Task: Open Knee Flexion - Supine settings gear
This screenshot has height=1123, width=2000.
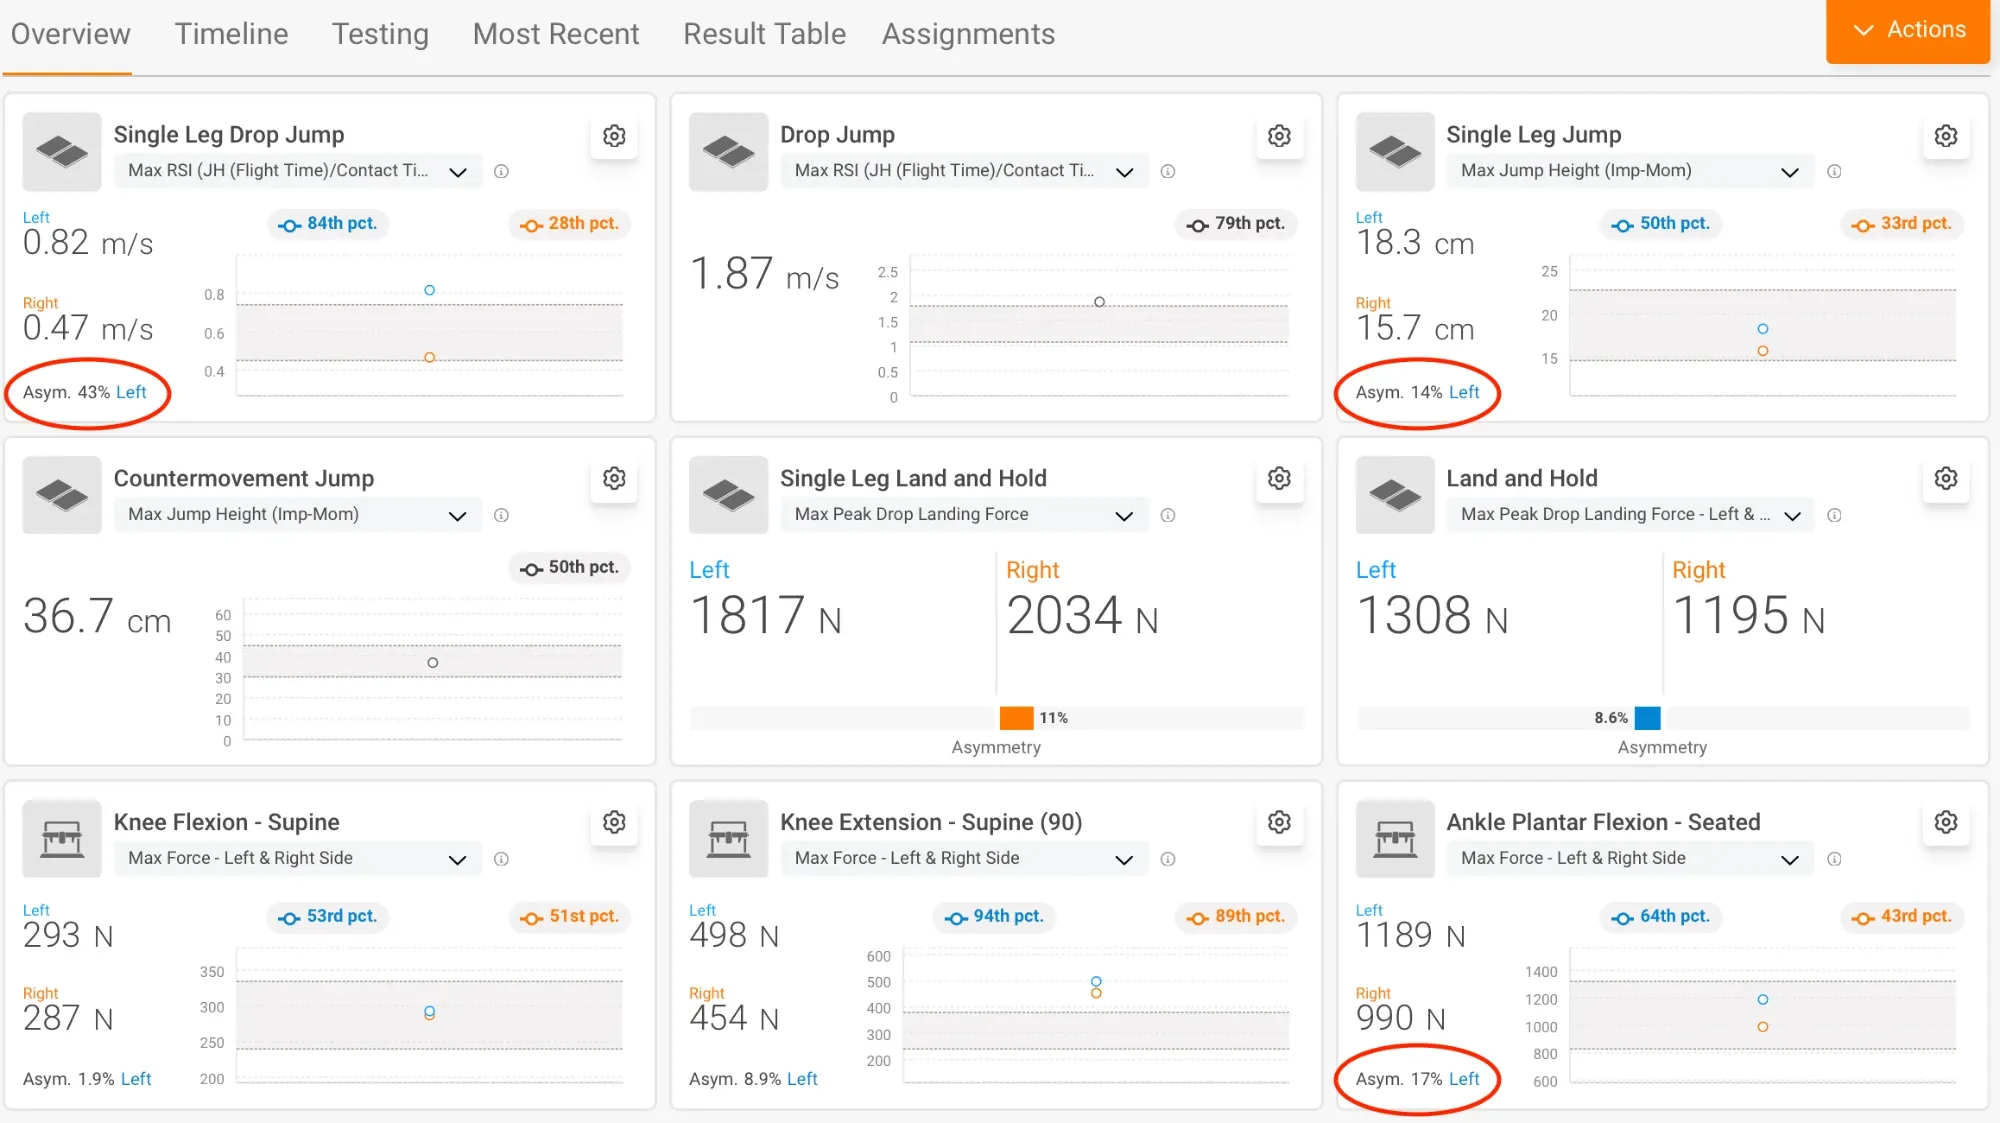Action: pos(614,822)
